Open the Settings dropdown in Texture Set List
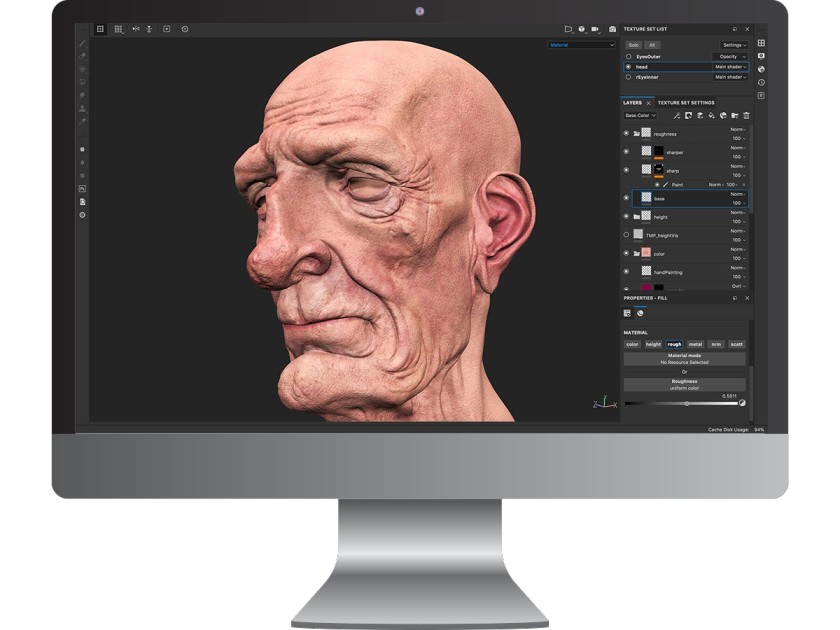This screenshot has width=840, height=630. tap(733, 45)
